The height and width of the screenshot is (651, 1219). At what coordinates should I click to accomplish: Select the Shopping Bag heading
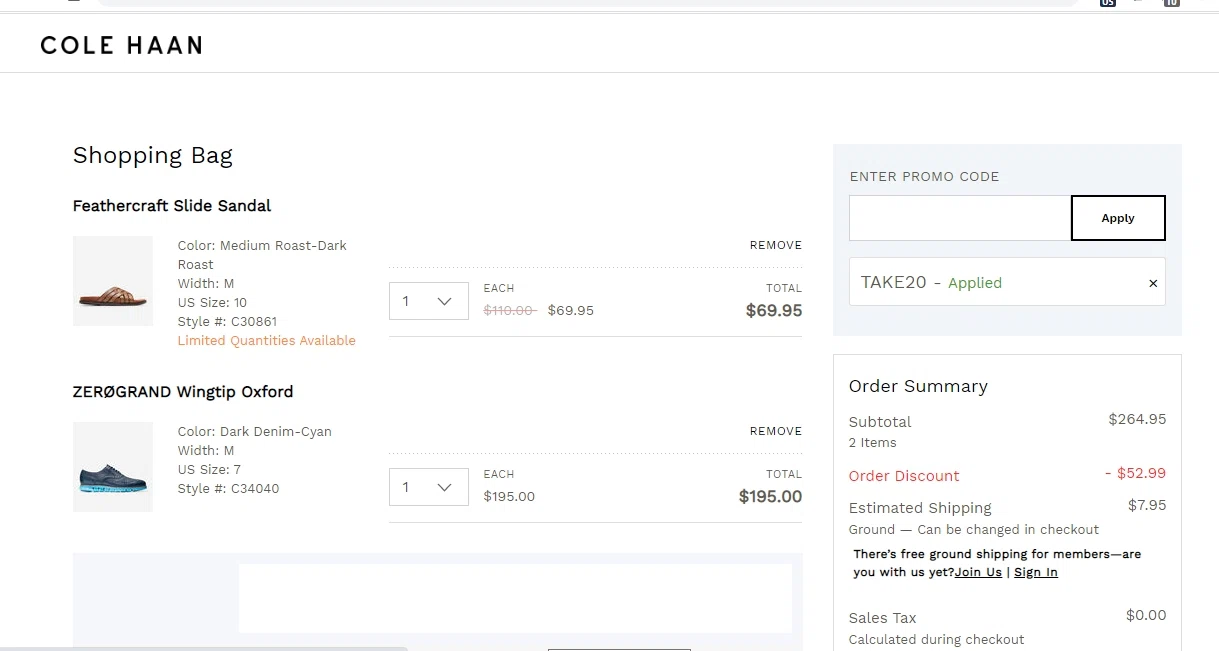tap(153, 155)
